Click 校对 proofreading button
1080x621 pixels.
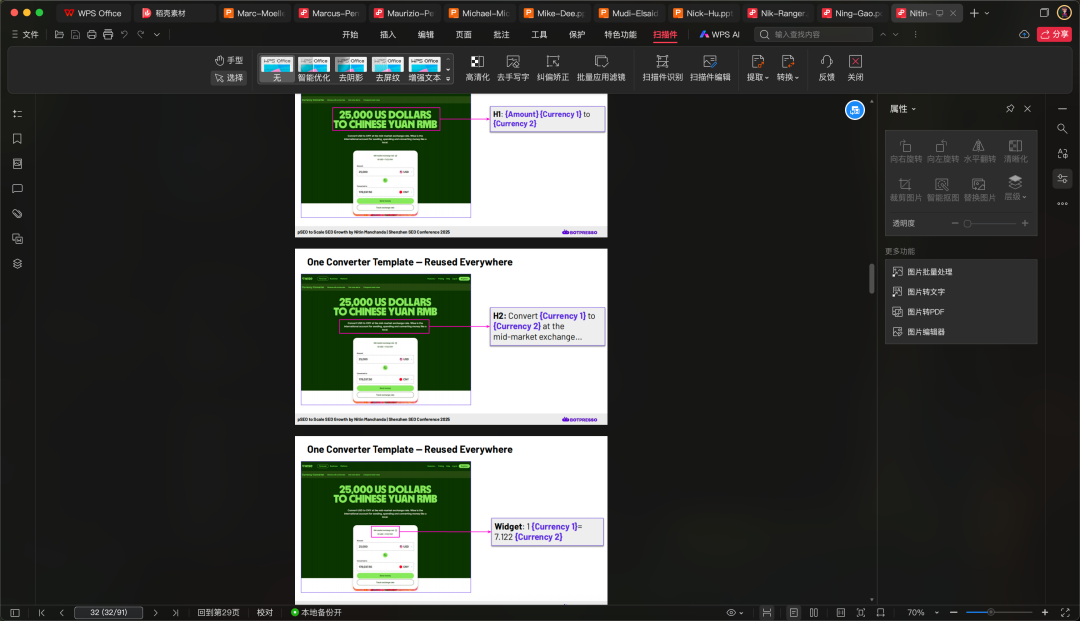[264, 612]
